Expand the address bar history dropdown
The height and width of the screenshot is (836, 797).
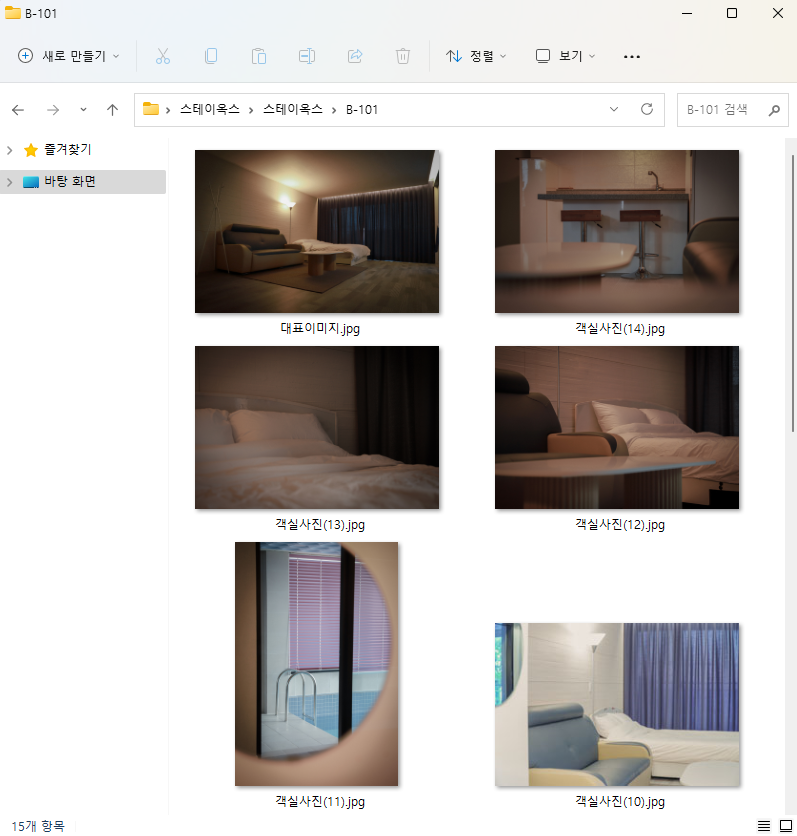(614, 109)
